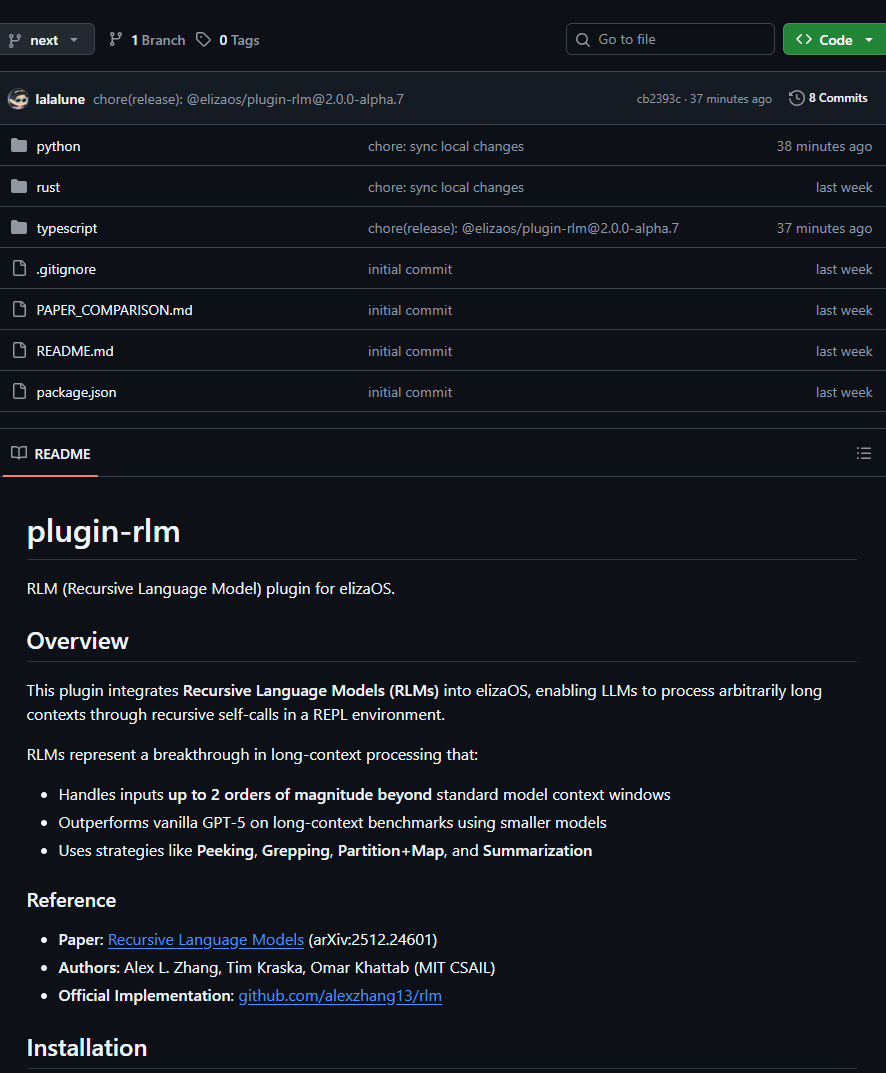Click the typescript folder icon
This screenshot has width=886, height=1073.
click(x=19, y=228)
